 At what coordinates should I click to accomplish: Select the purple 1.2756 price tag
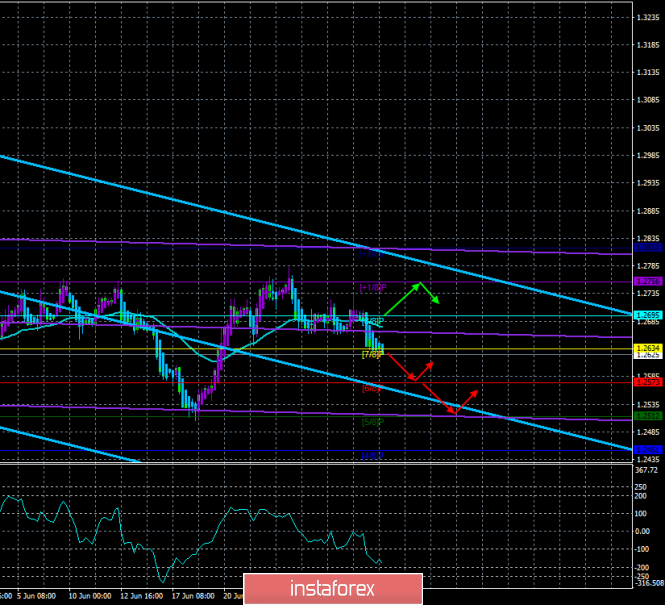(648, 282)
